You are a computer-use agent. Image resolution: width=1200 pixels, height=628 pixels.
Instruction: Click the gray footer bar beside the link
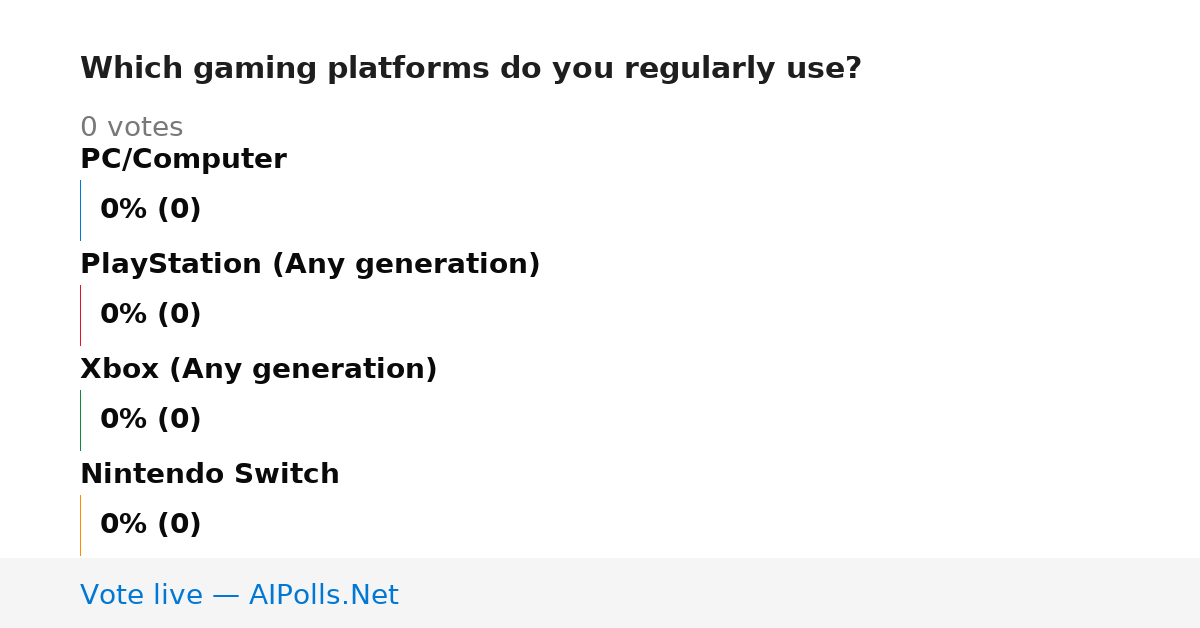[800, 593]
